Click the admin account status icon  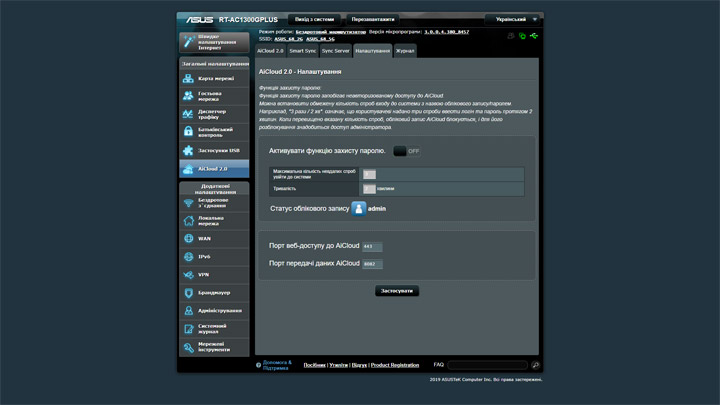tap(359, 208)
